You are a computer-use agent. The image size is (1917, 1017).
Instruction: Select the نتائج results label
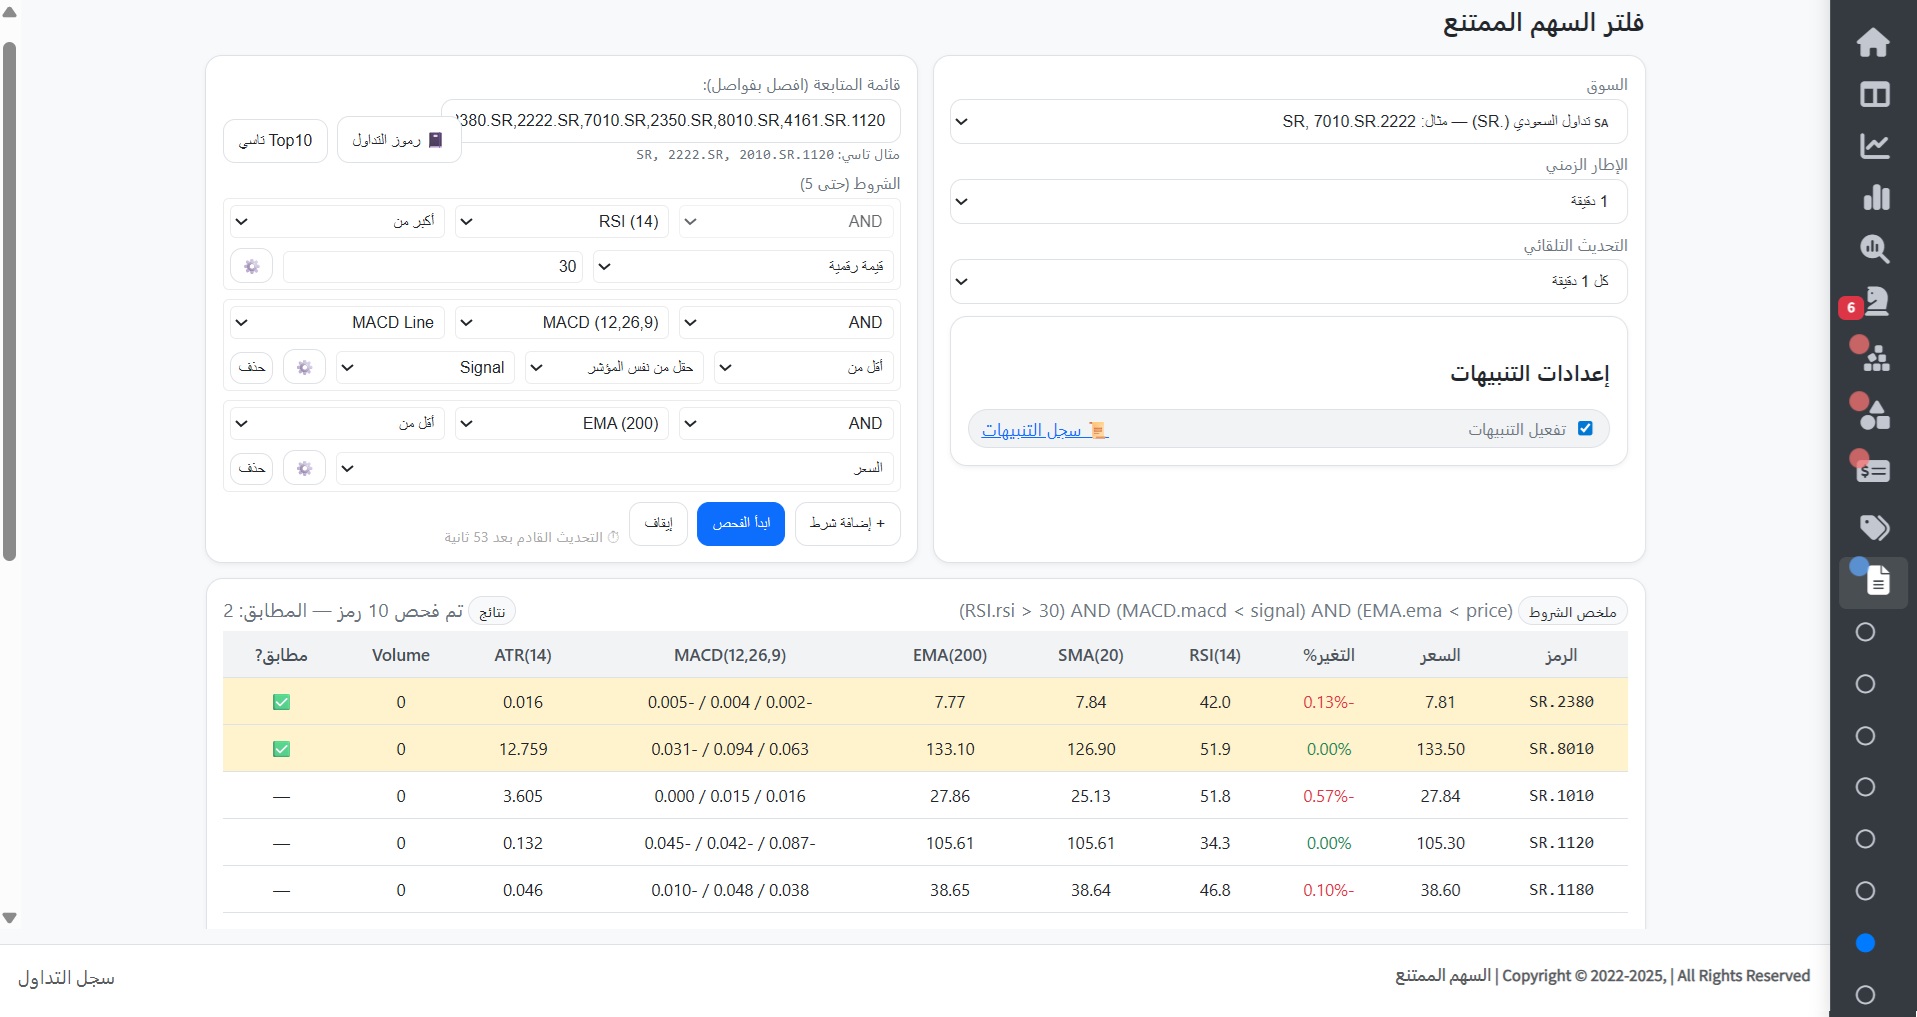(491, 610)
